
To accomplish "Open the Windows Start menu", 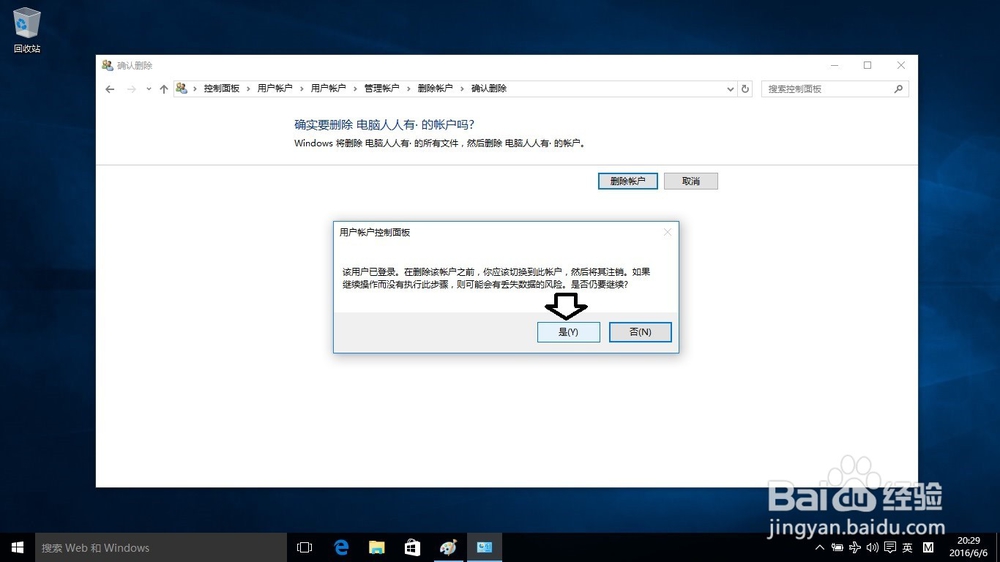I will pos(17,547).
